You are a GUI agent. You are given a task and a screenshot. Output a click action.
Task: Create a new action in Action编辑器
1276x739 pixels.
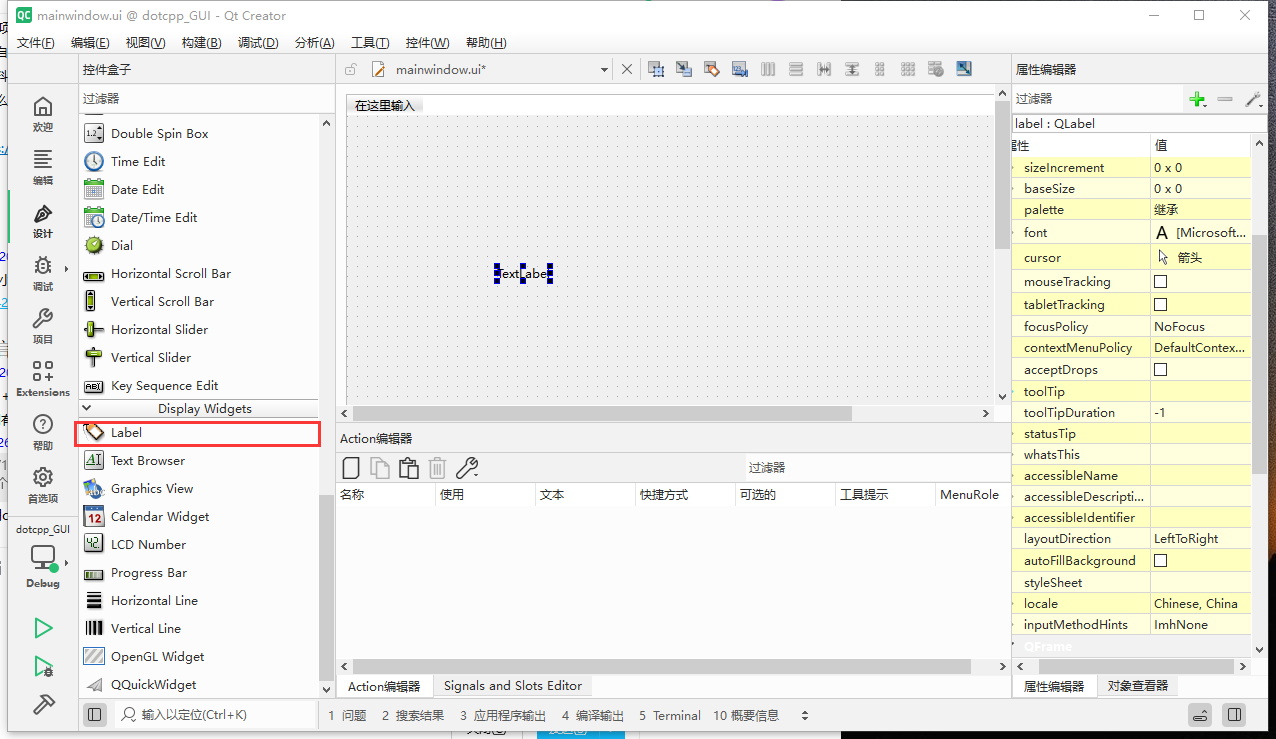(351, 468)
